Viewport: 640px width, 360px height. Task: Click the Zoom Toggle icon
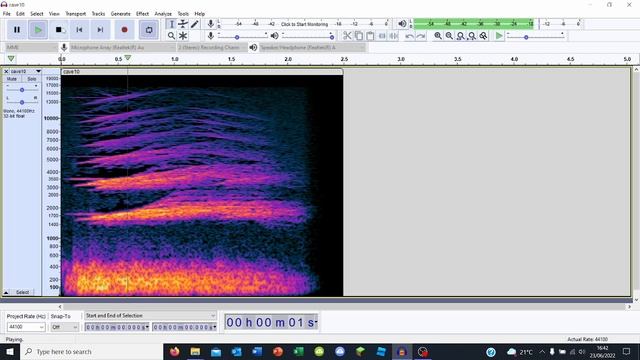point(483,36)
